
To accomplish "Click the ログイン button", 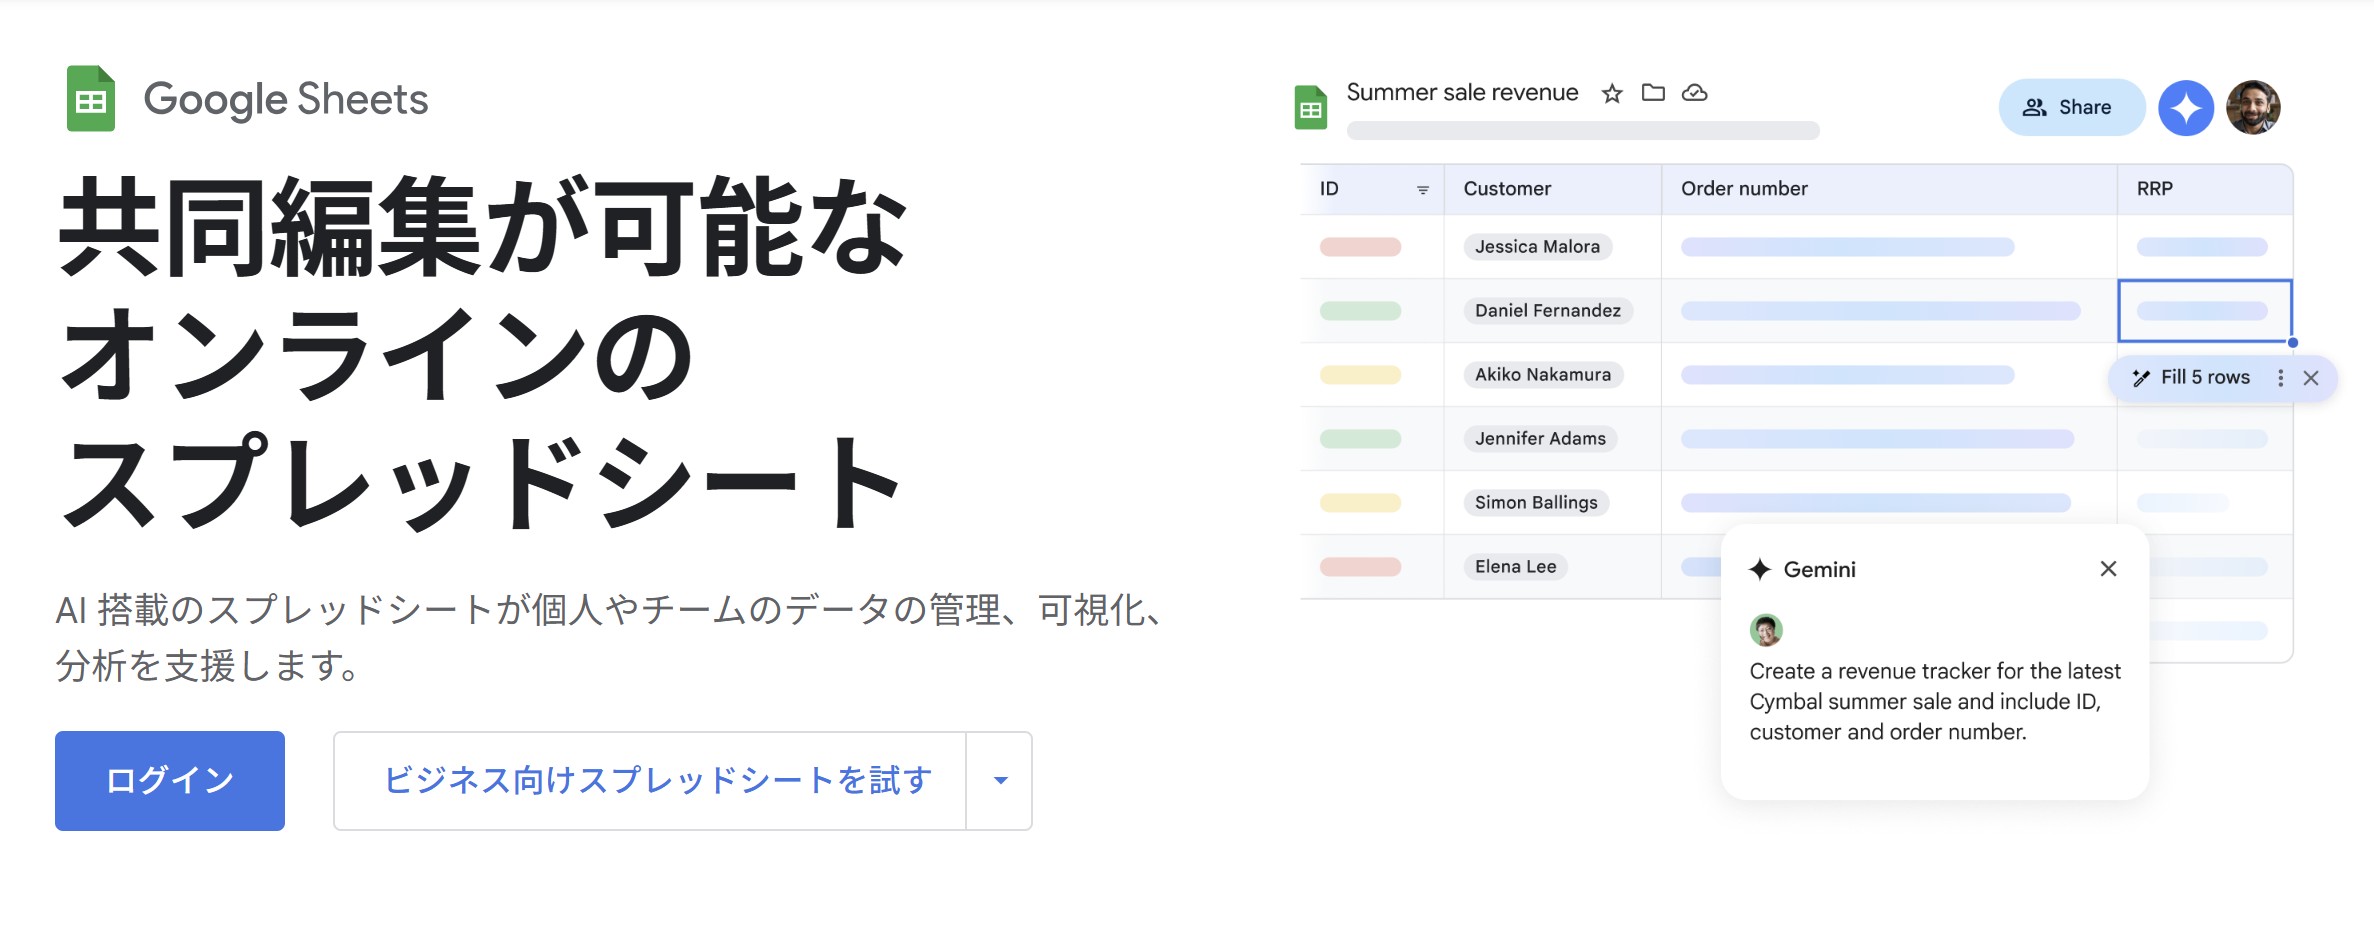I will (170, 781).
